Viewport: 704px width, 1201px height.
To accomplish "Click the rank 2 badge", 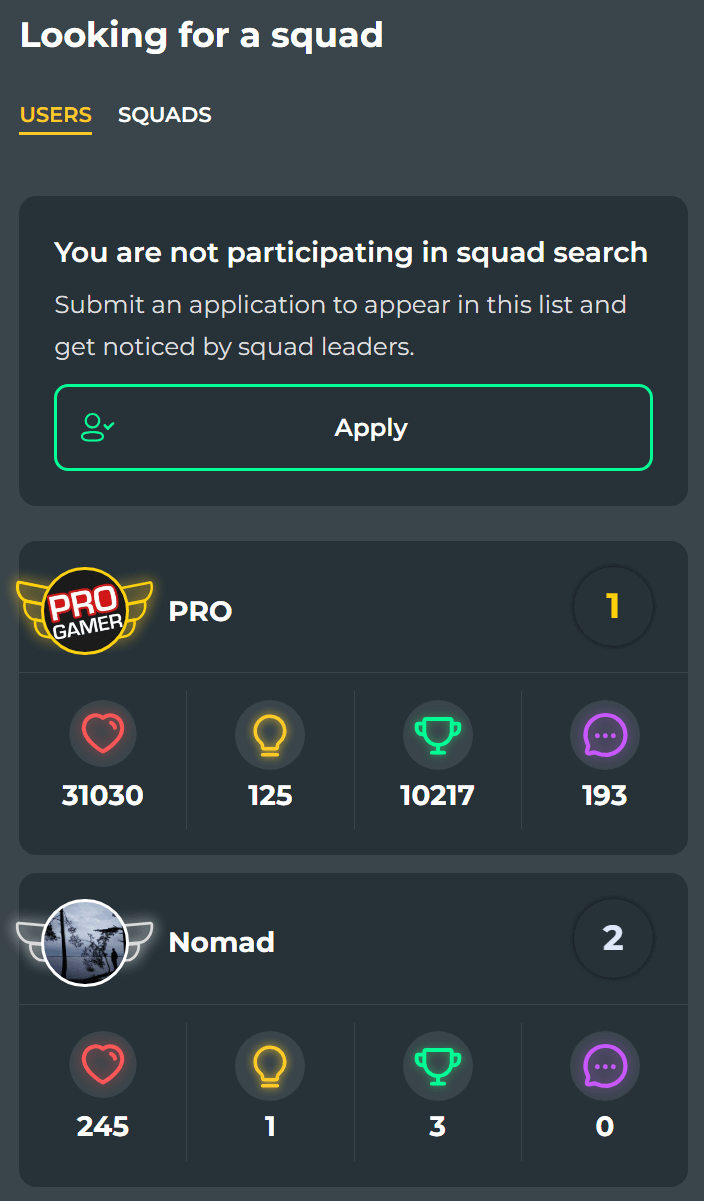I will click(613, 938).
